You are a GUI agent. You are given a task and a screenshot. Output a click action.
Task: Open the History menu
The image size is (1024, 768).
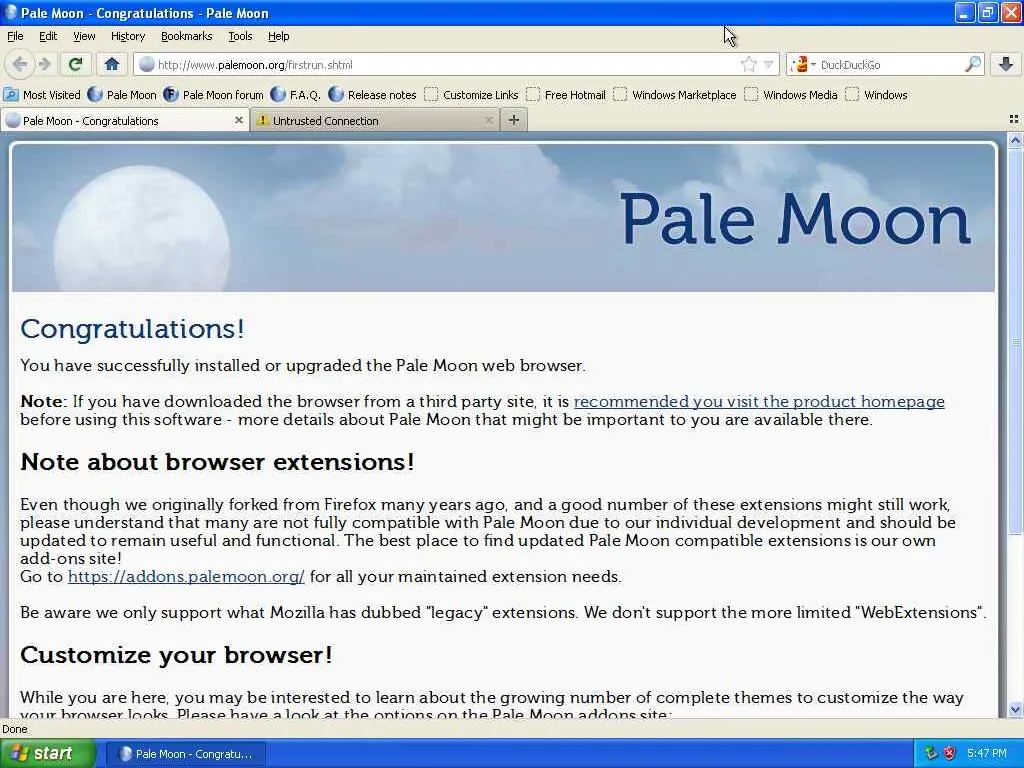click(127, 36)
